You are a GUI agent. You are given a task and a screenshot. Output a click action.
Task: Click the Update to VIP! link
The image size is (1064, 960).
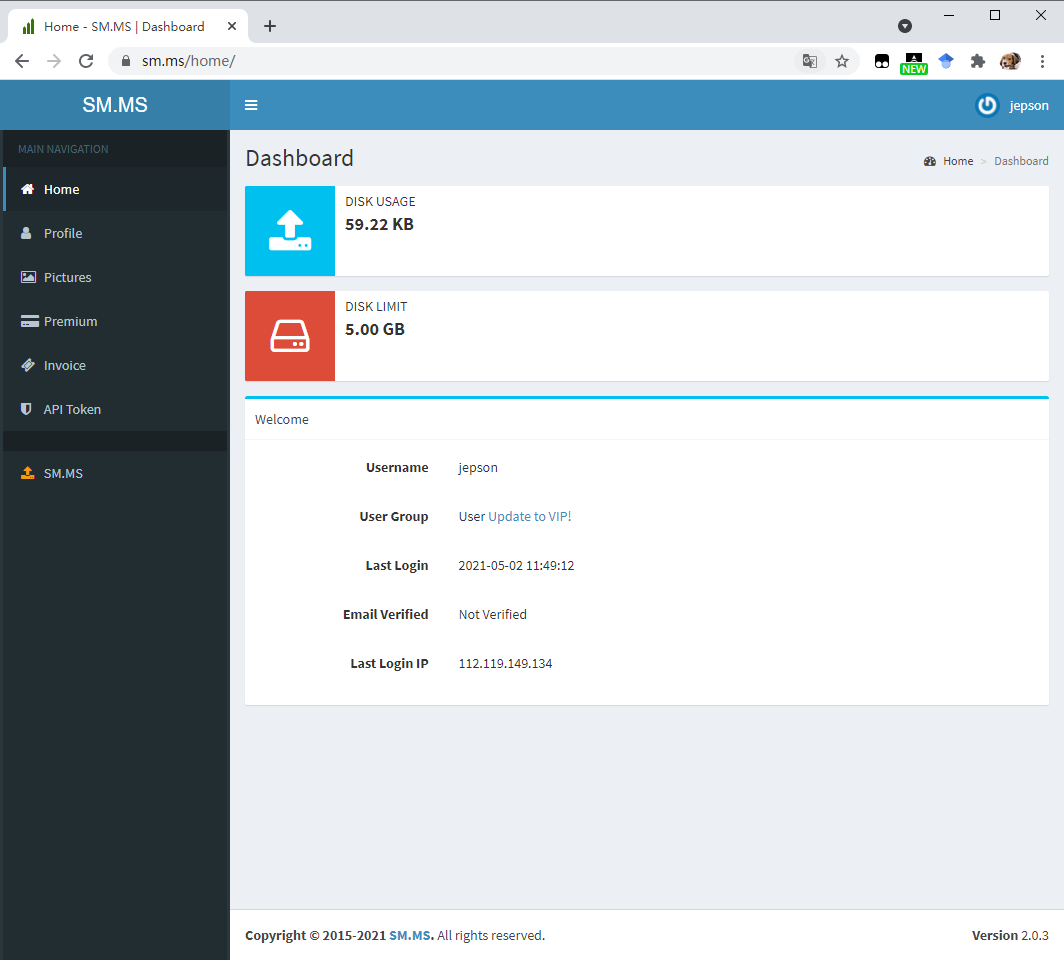click(529, 516)
